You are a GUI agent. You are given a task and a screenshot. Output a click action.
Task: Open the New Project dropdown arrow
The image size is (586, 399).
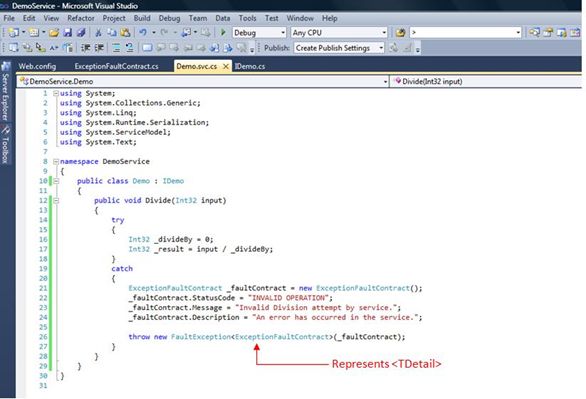[23, 33]
